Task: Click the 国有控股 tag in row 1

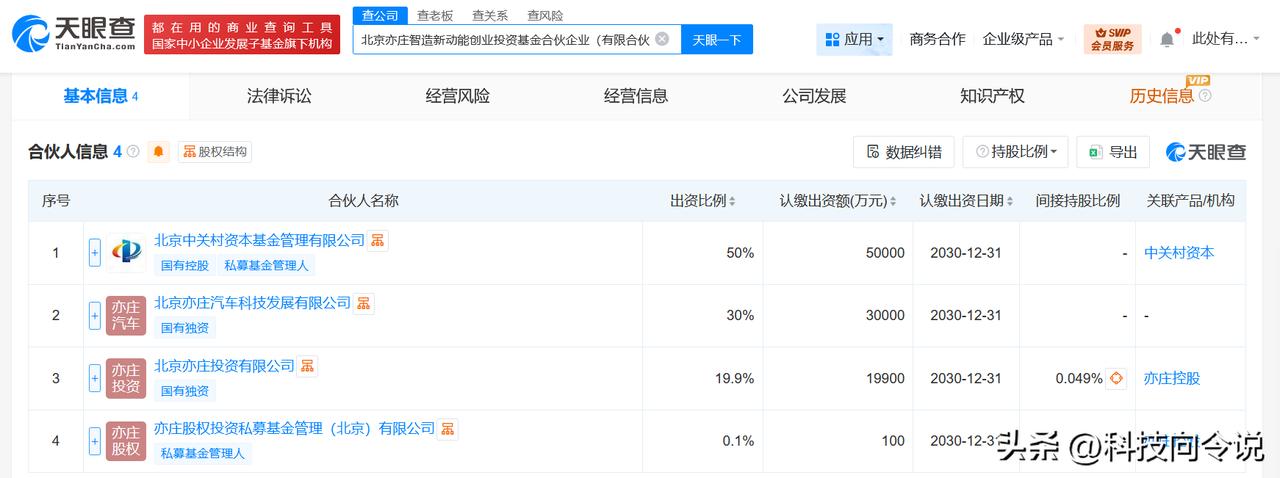Action: [x=185, y=265]
